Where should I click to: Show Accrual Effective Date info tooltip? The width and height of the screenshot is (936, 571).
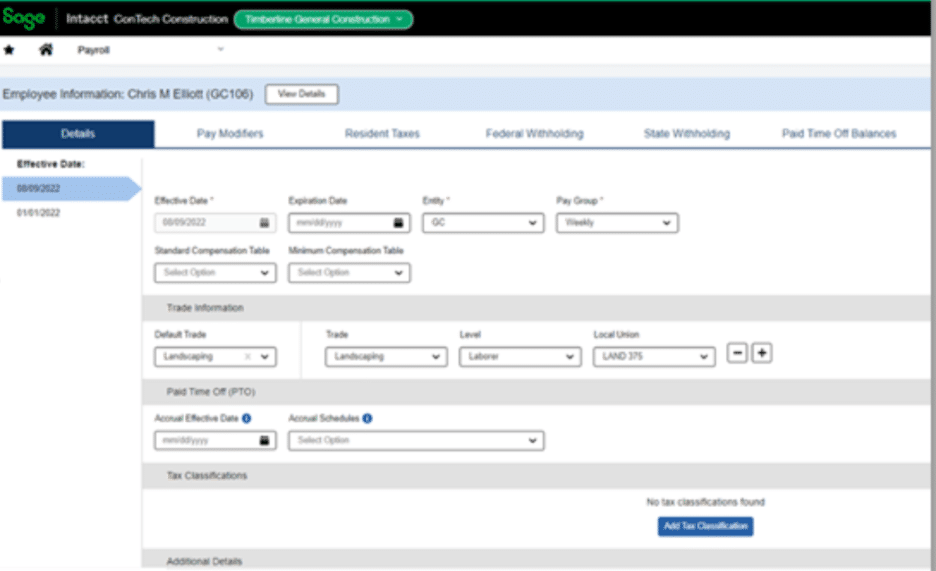tap(247, 418)
